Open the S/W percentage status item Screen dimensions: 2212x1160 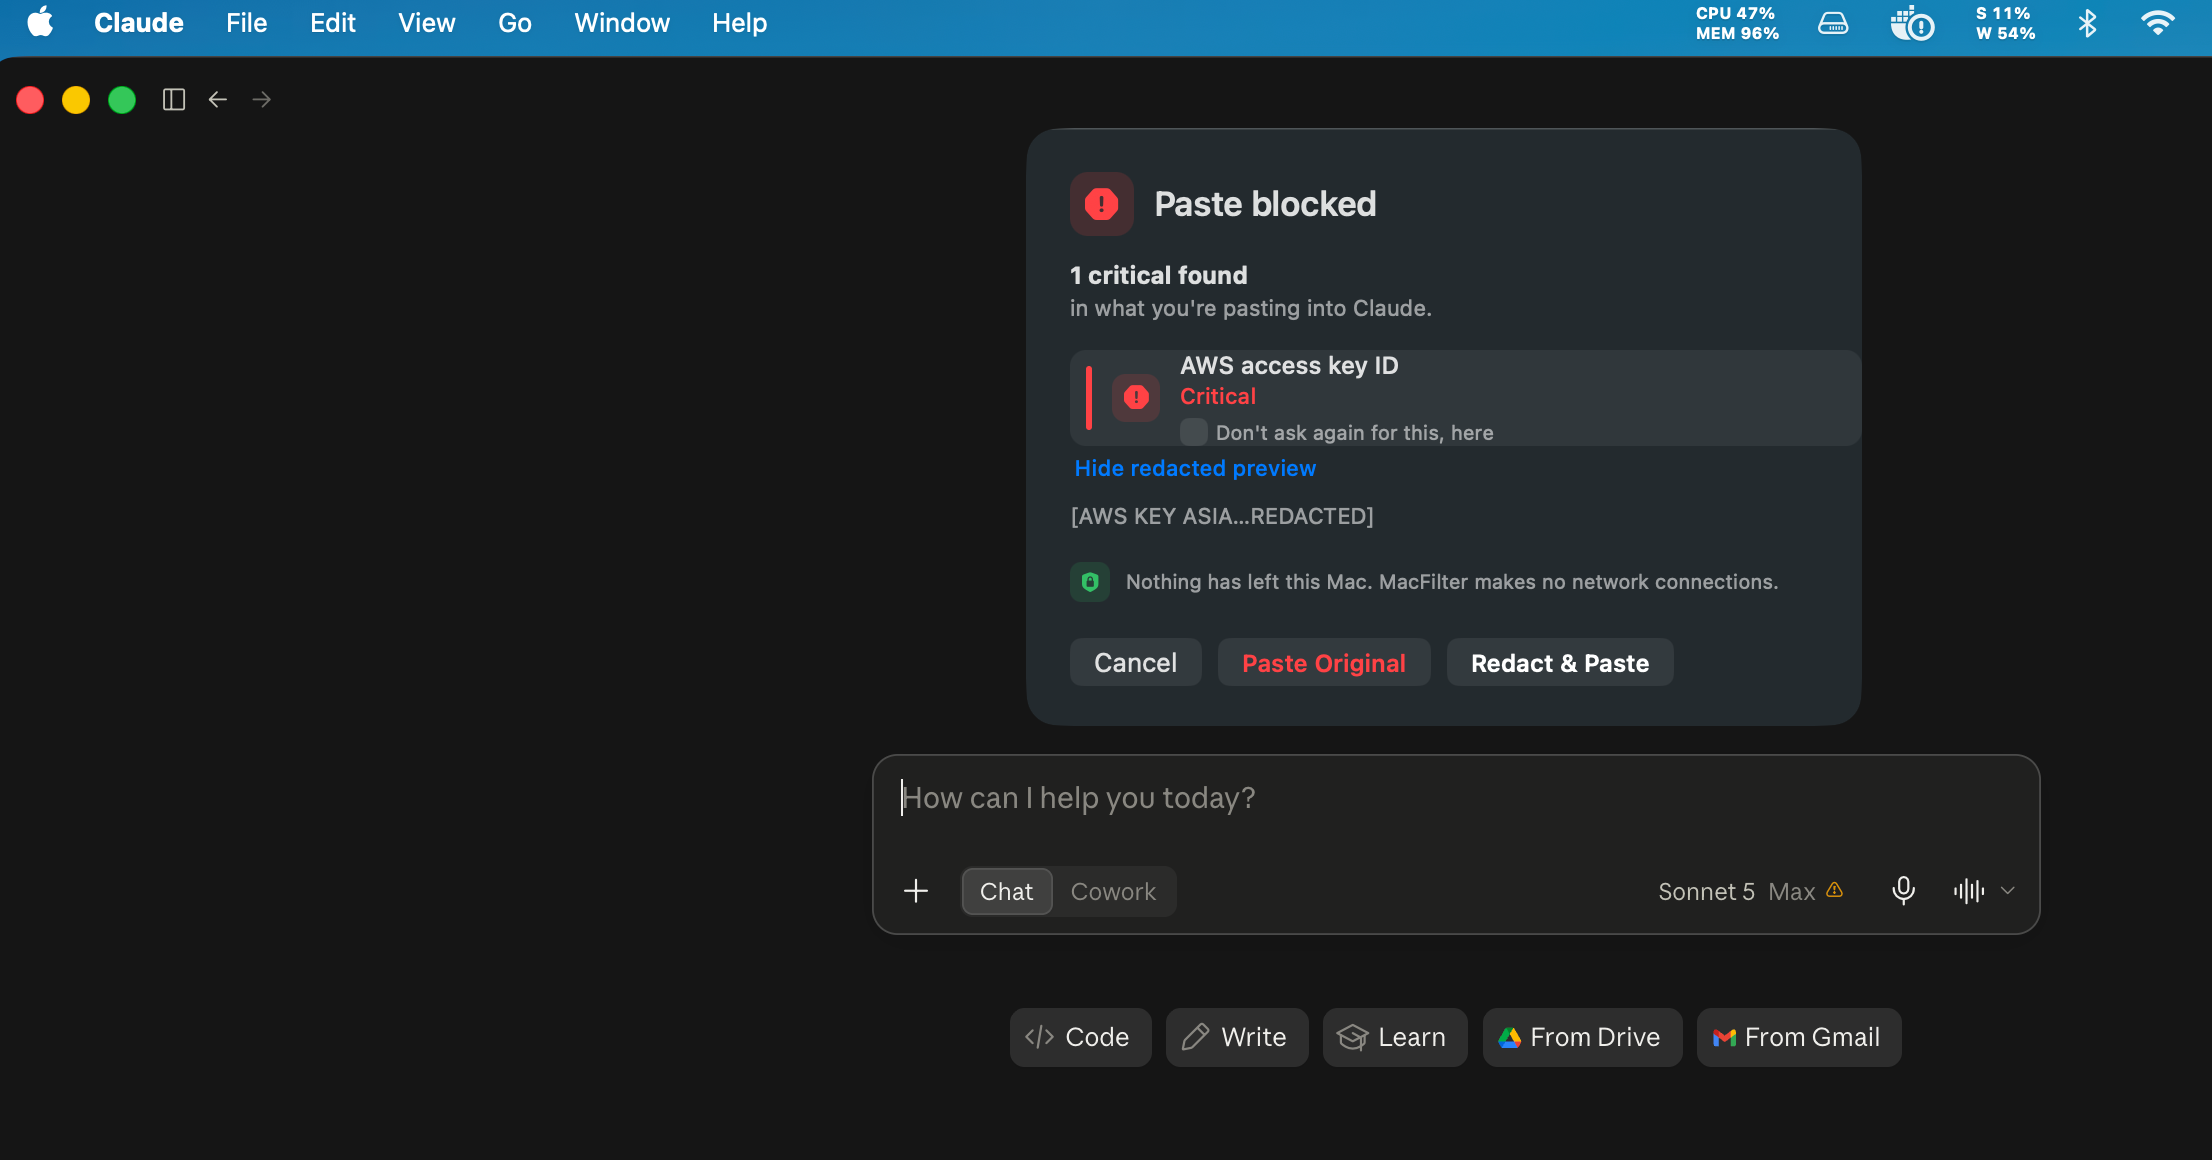(2005, 23)
